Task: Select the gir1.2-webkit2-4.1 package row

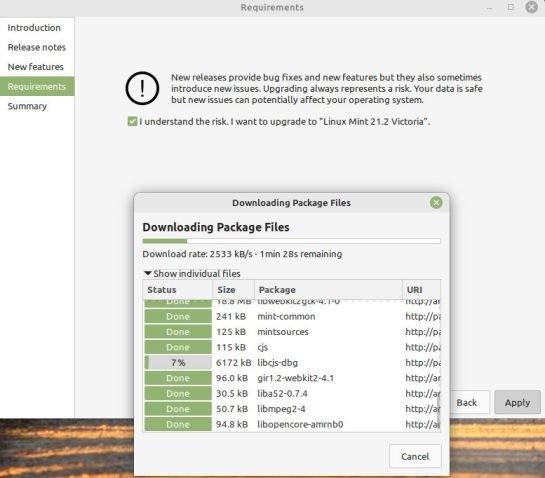Action: [292, 378]
